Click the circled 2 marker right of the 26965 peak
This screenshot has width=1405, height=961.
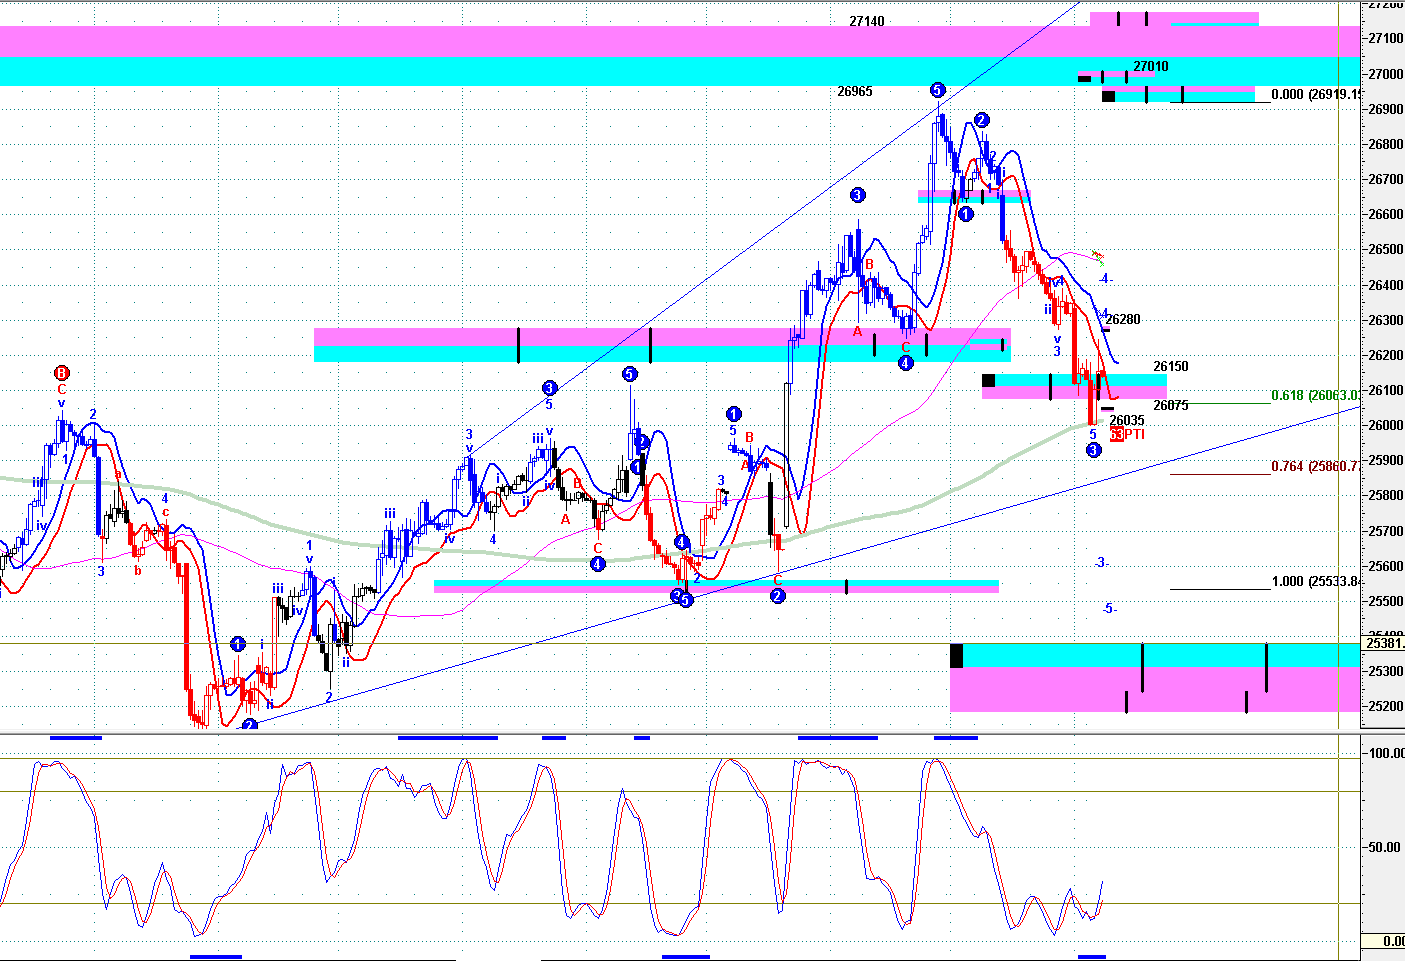982,120
